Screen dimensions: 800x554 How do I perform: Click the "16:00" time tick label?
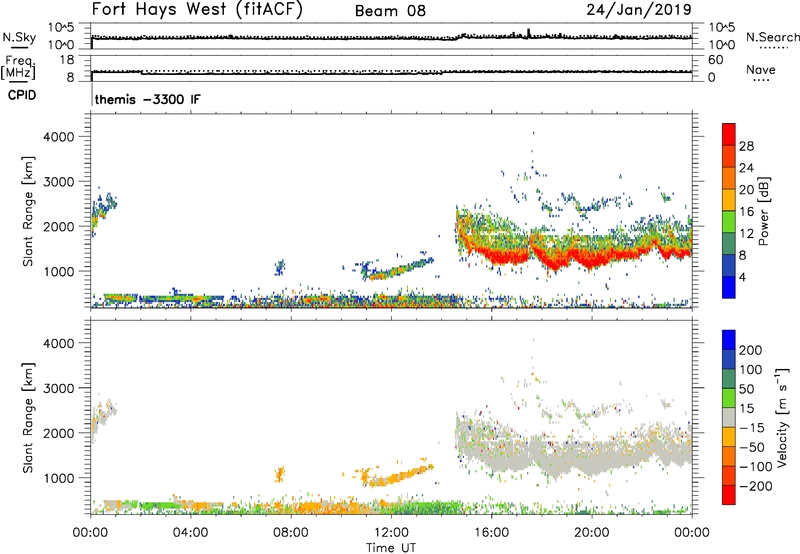point(491,533)
